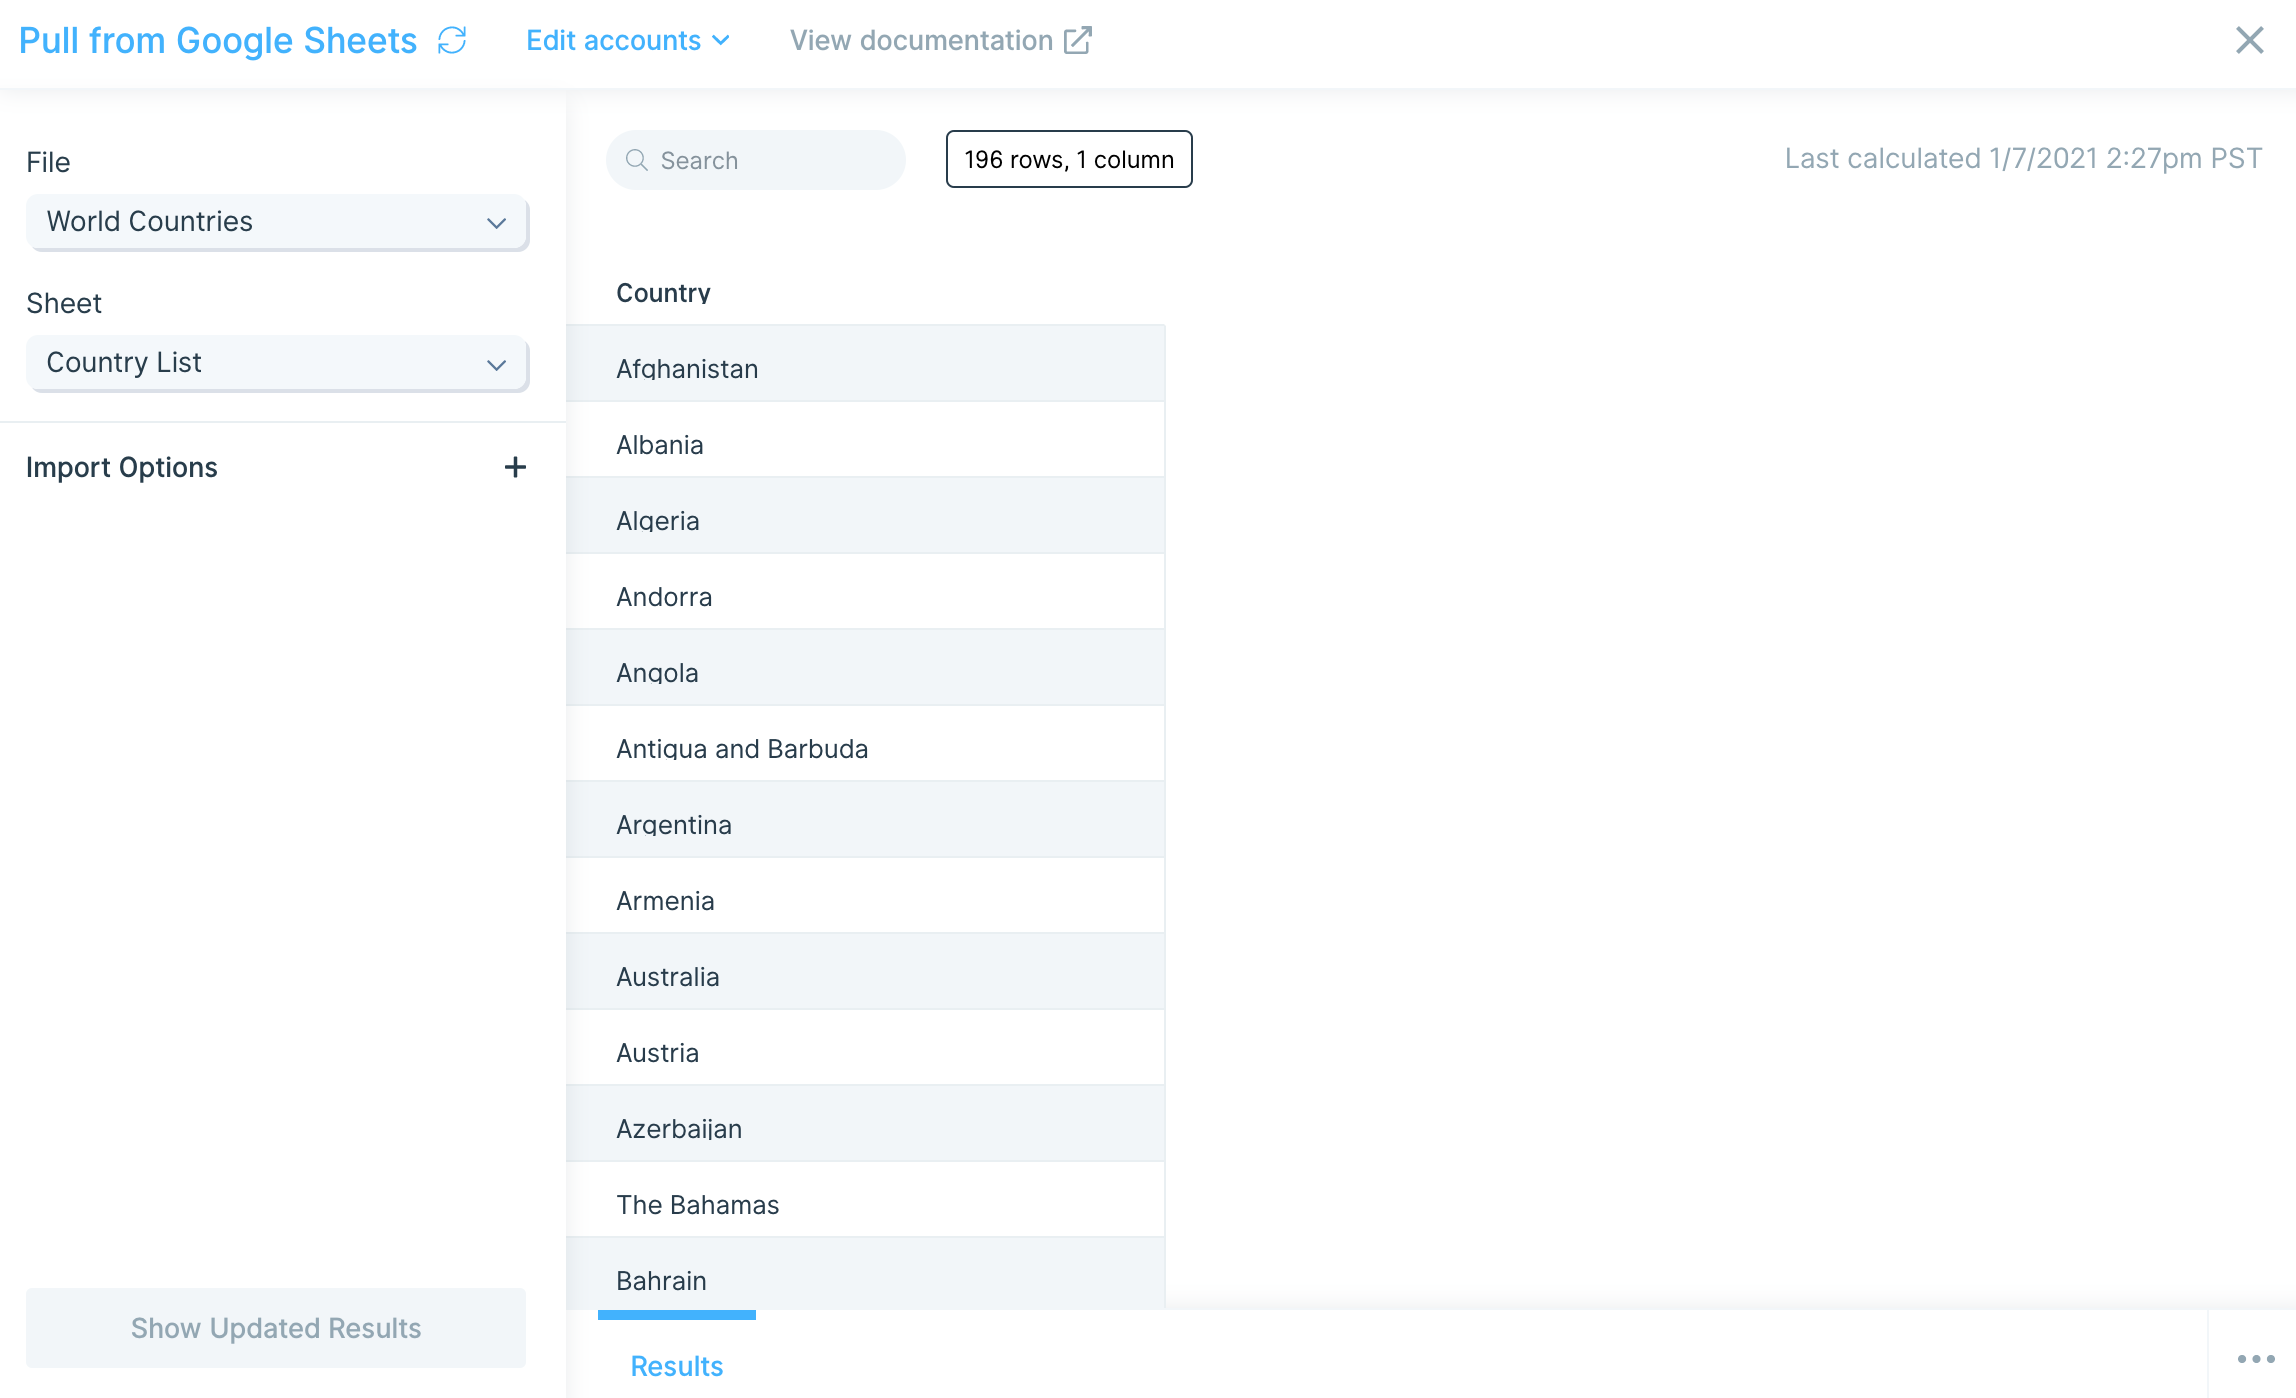Click the refresh icon beside the title
Viewport: 2296px width, 1398px height.
tap(452, 40)
